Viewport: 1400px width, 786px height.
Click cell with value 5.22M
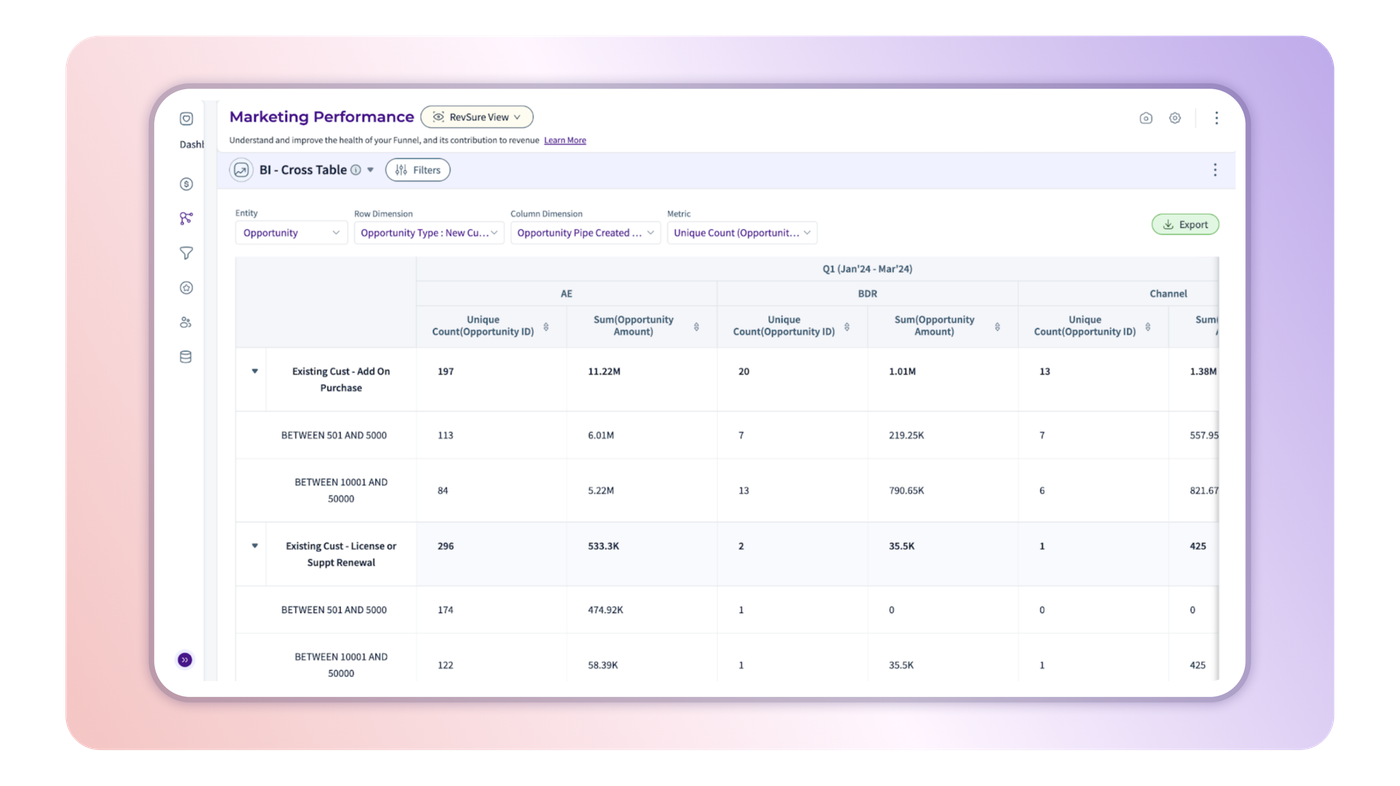(601, 491)
